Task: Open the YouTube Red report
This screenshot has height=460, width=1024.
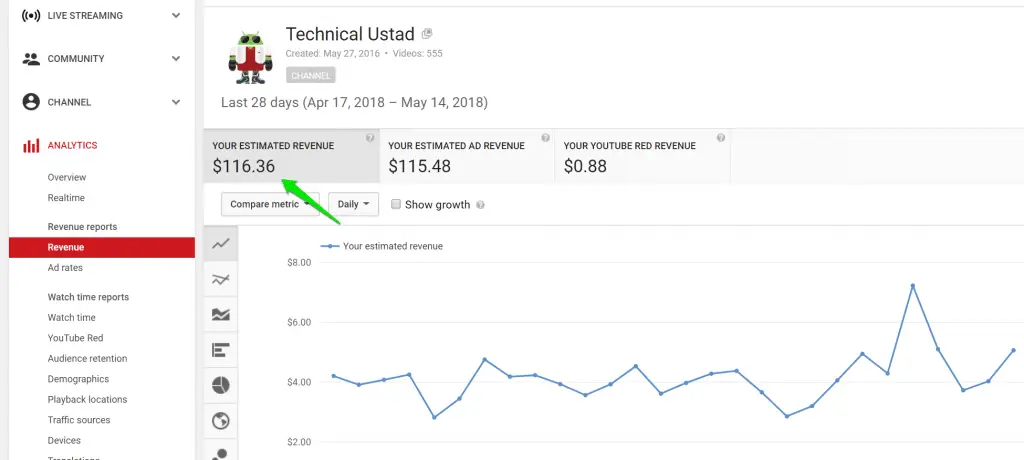Action: (75, 338)
